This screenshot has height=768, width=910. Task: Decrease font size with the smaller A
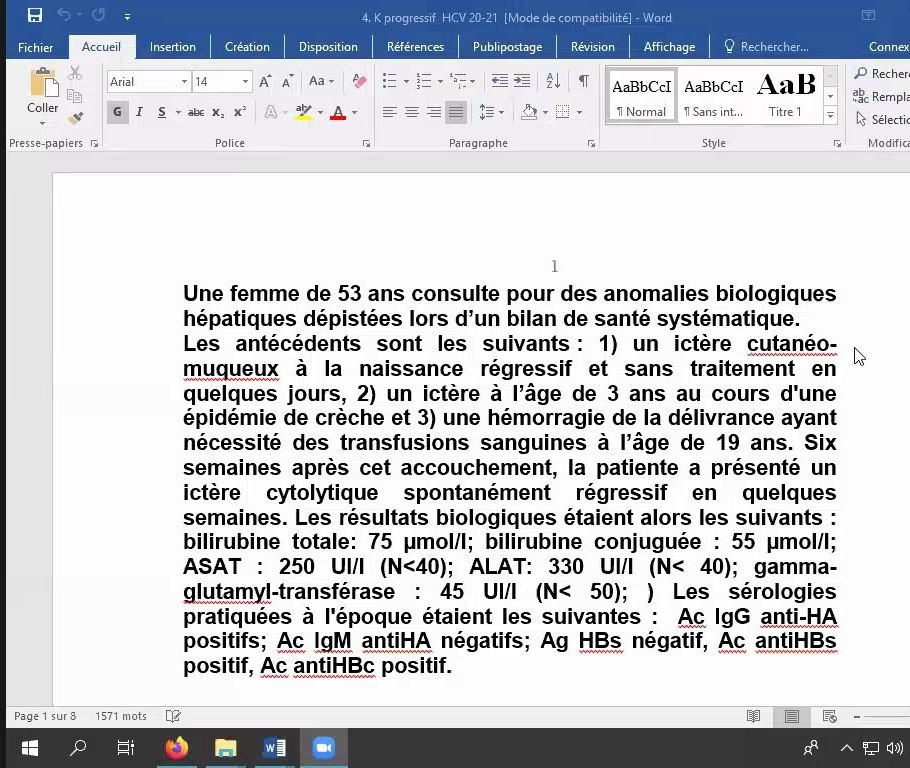pyautogui.click(x=287, y=81)
